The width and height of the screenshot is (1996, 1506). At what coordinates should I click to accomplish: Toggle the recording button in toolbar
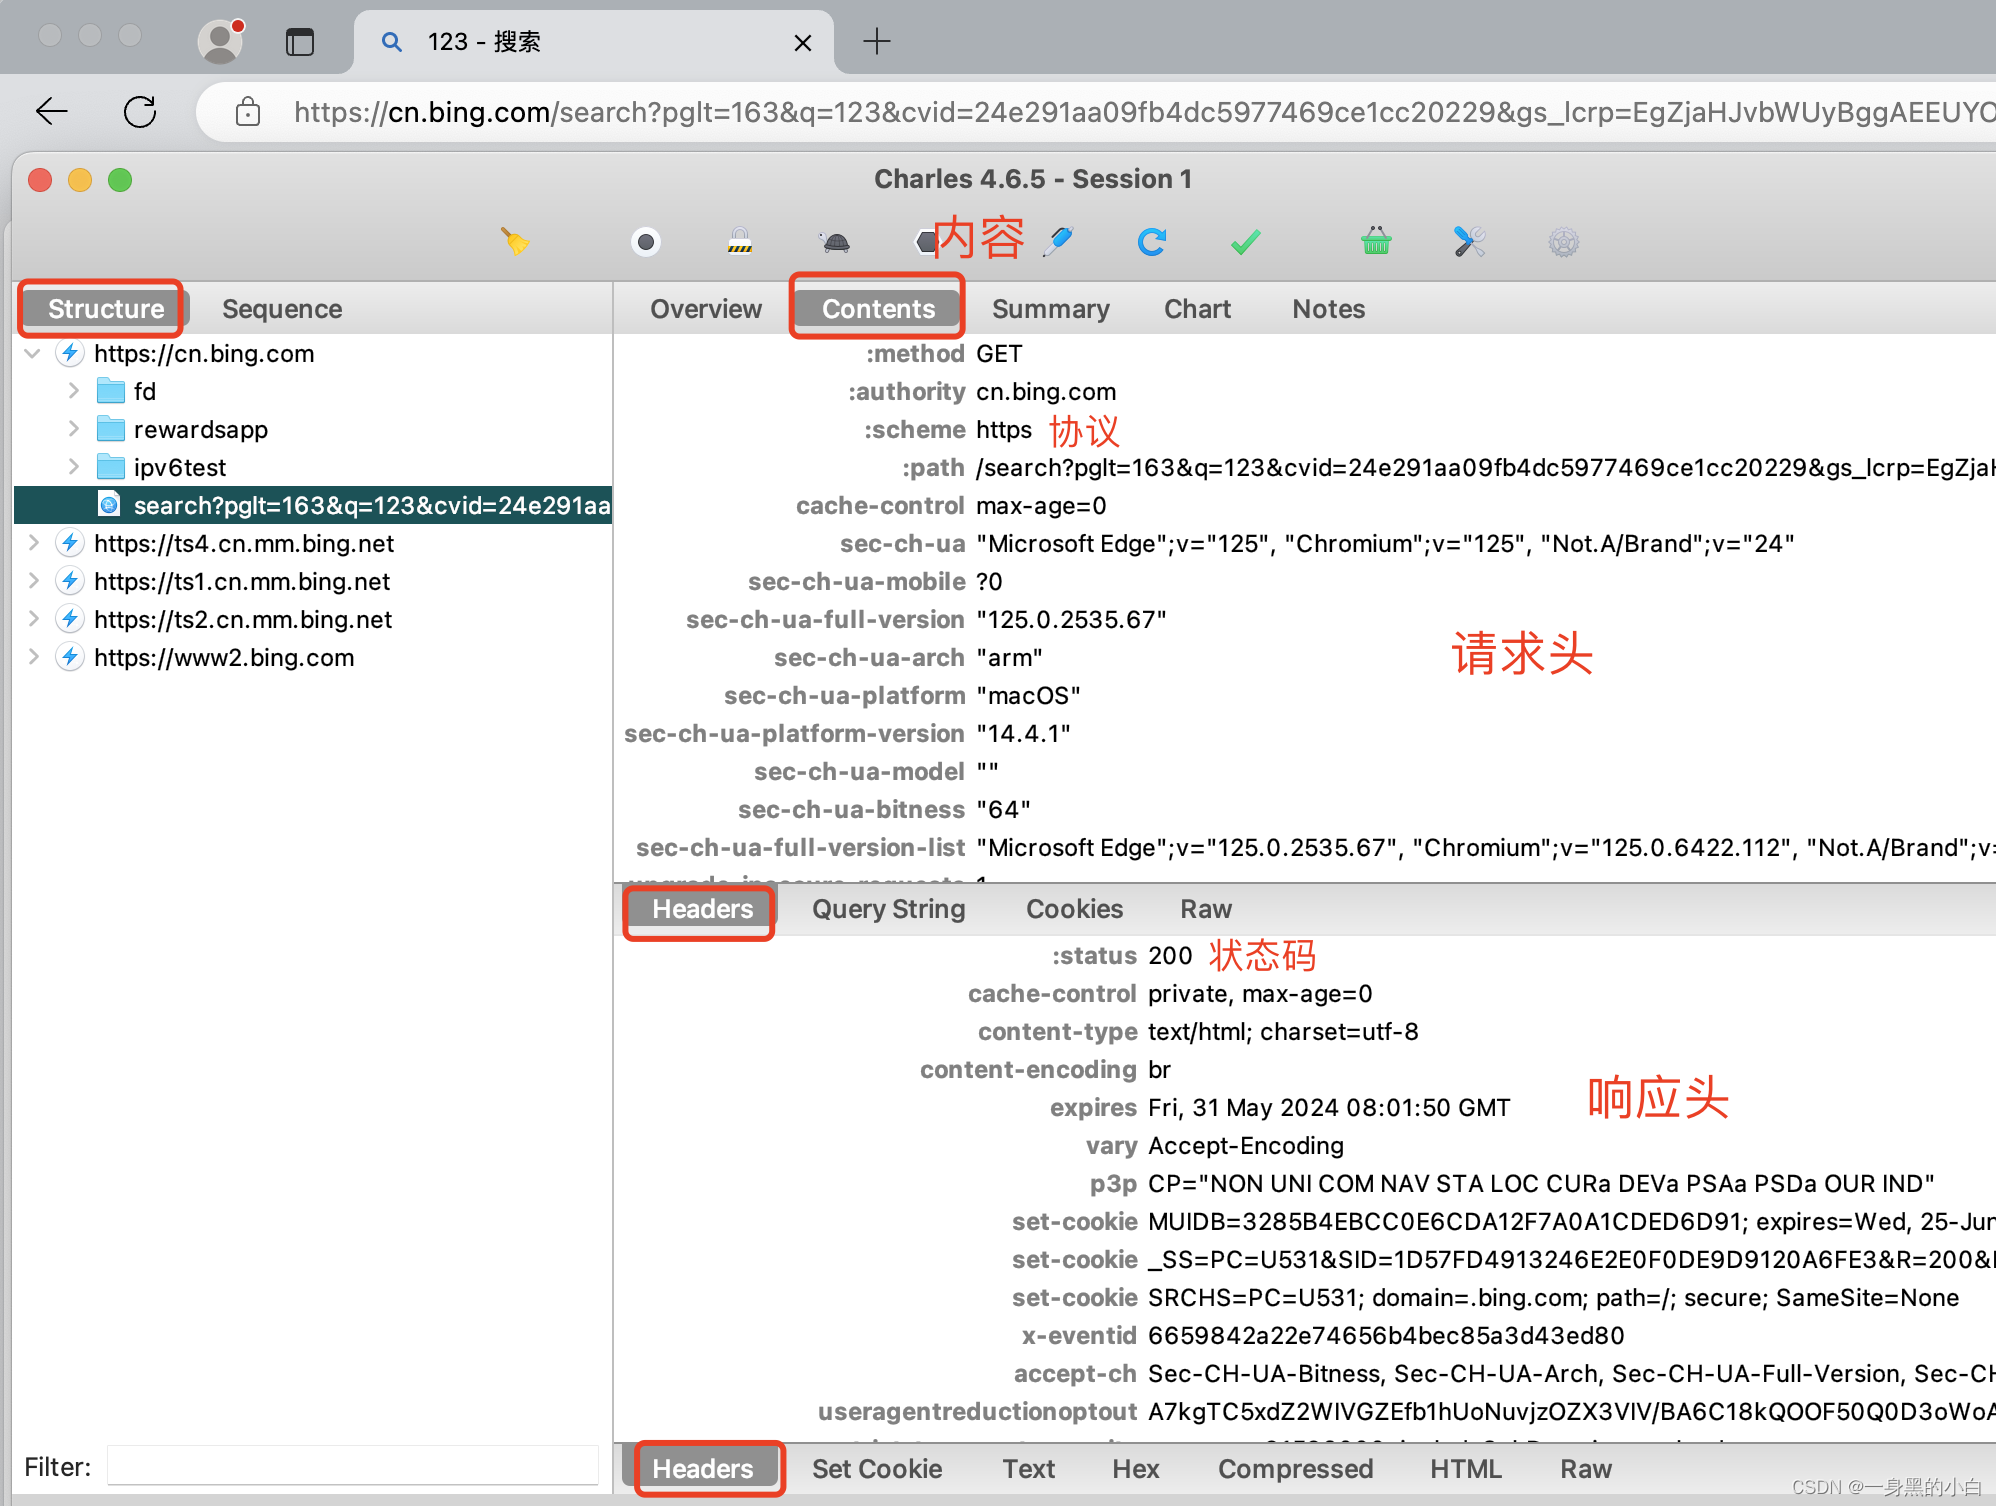pos(646,242)
